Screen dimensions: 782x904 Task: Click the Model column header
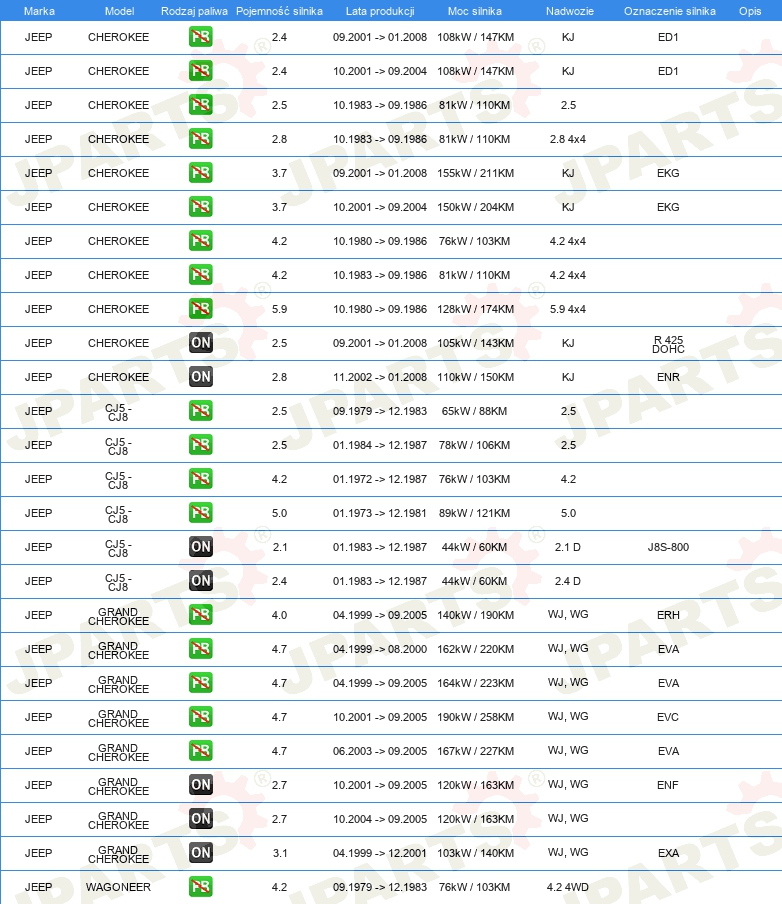point(119,11)
